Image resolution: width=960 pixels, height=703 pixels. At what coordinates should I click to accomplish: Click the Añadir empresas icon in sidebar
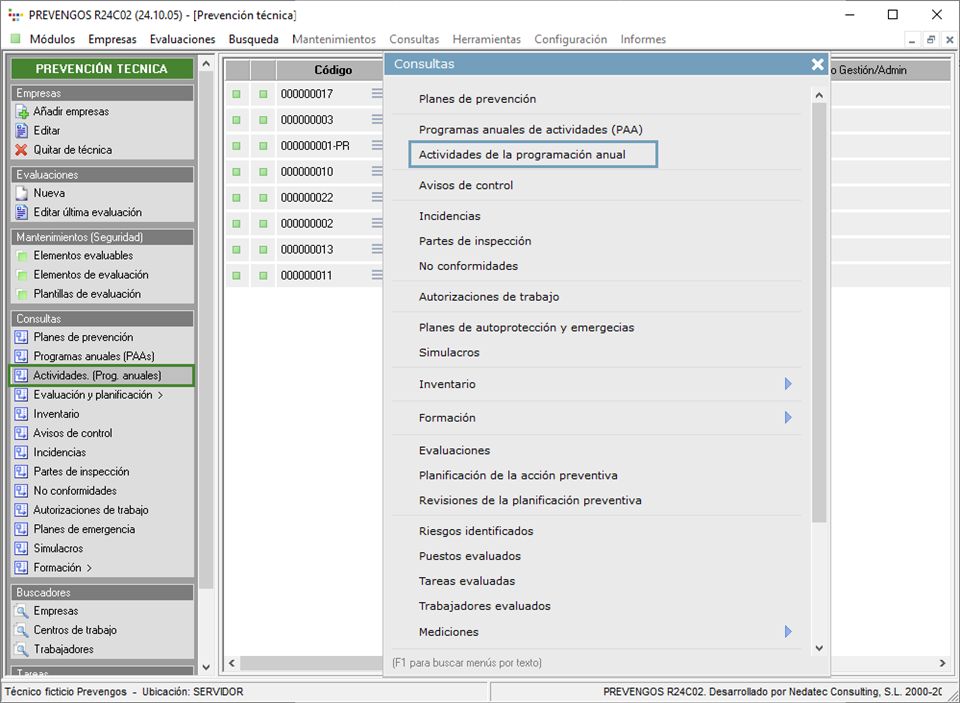(x=23, y=112)
